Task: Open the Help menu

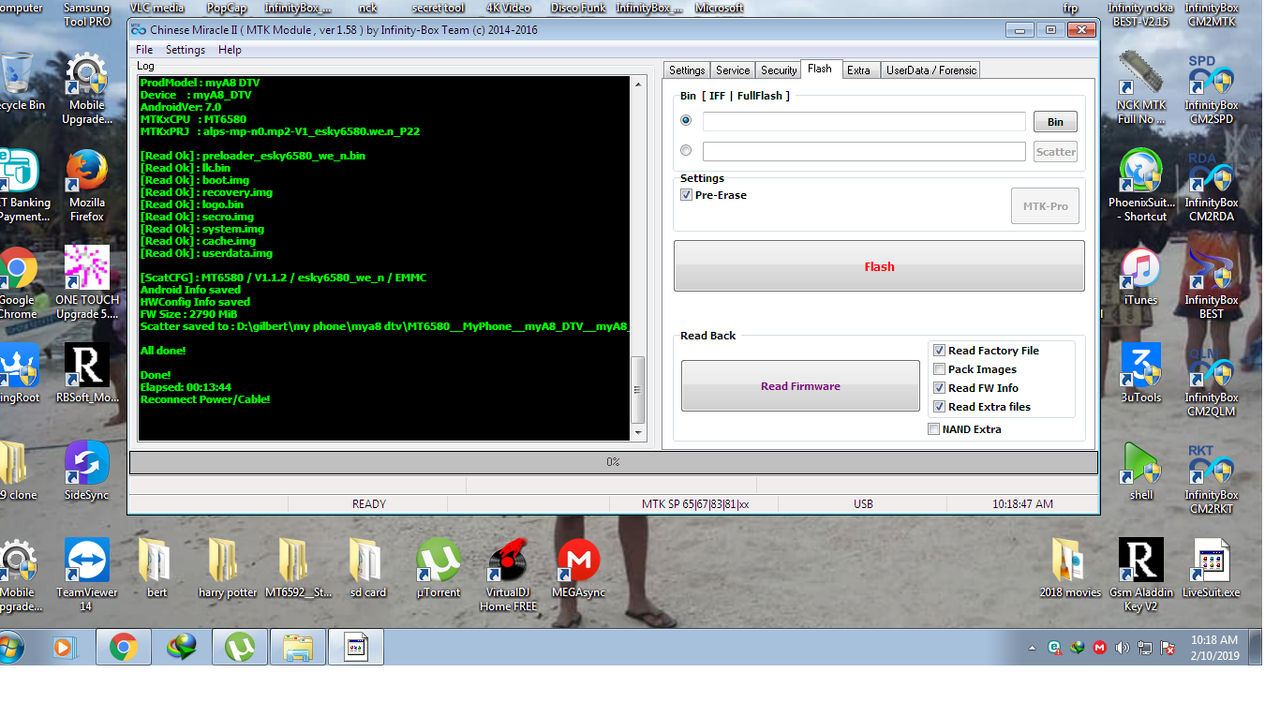Action: 229,50
